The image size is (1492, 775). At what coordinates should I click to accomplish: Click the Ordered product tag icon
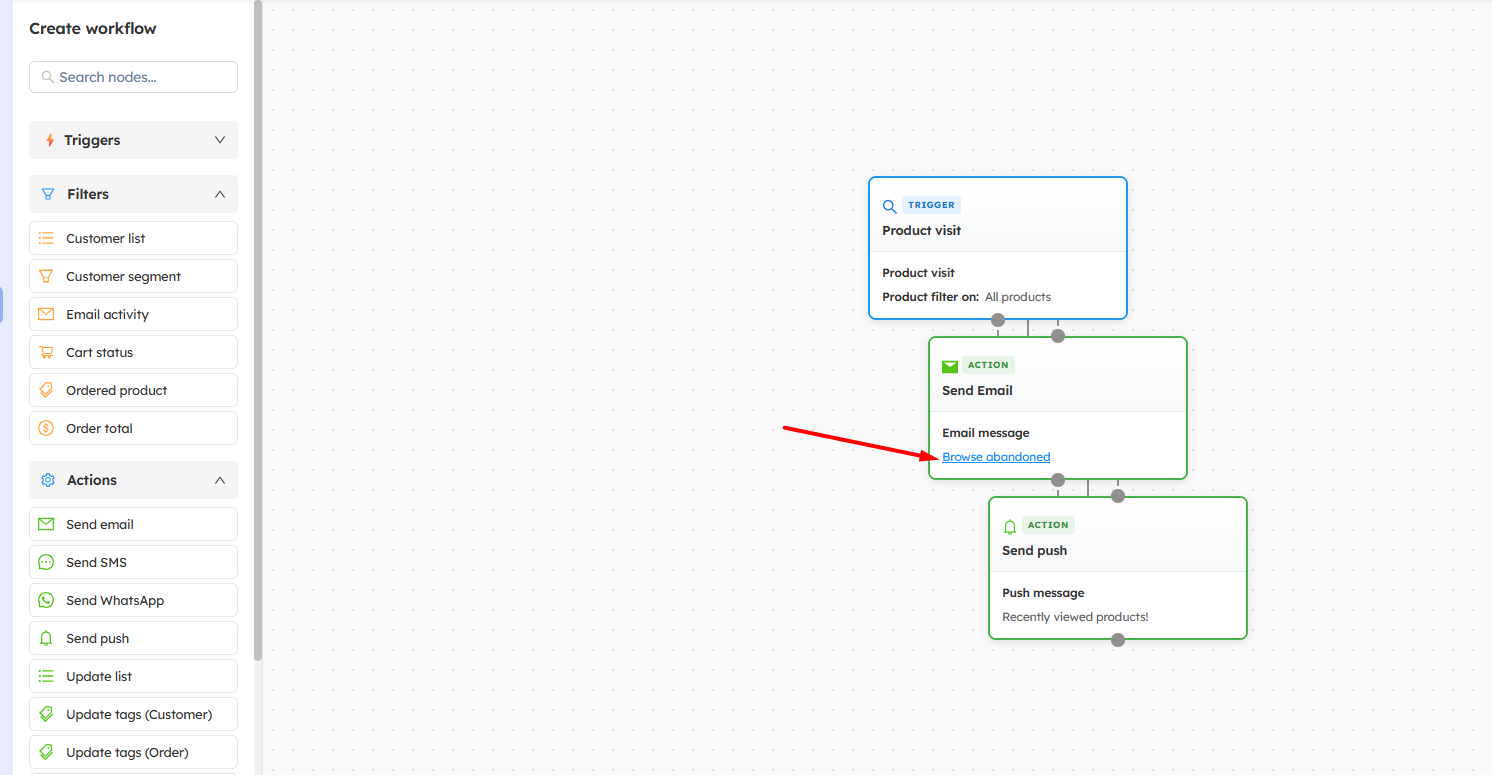(46, 390)
